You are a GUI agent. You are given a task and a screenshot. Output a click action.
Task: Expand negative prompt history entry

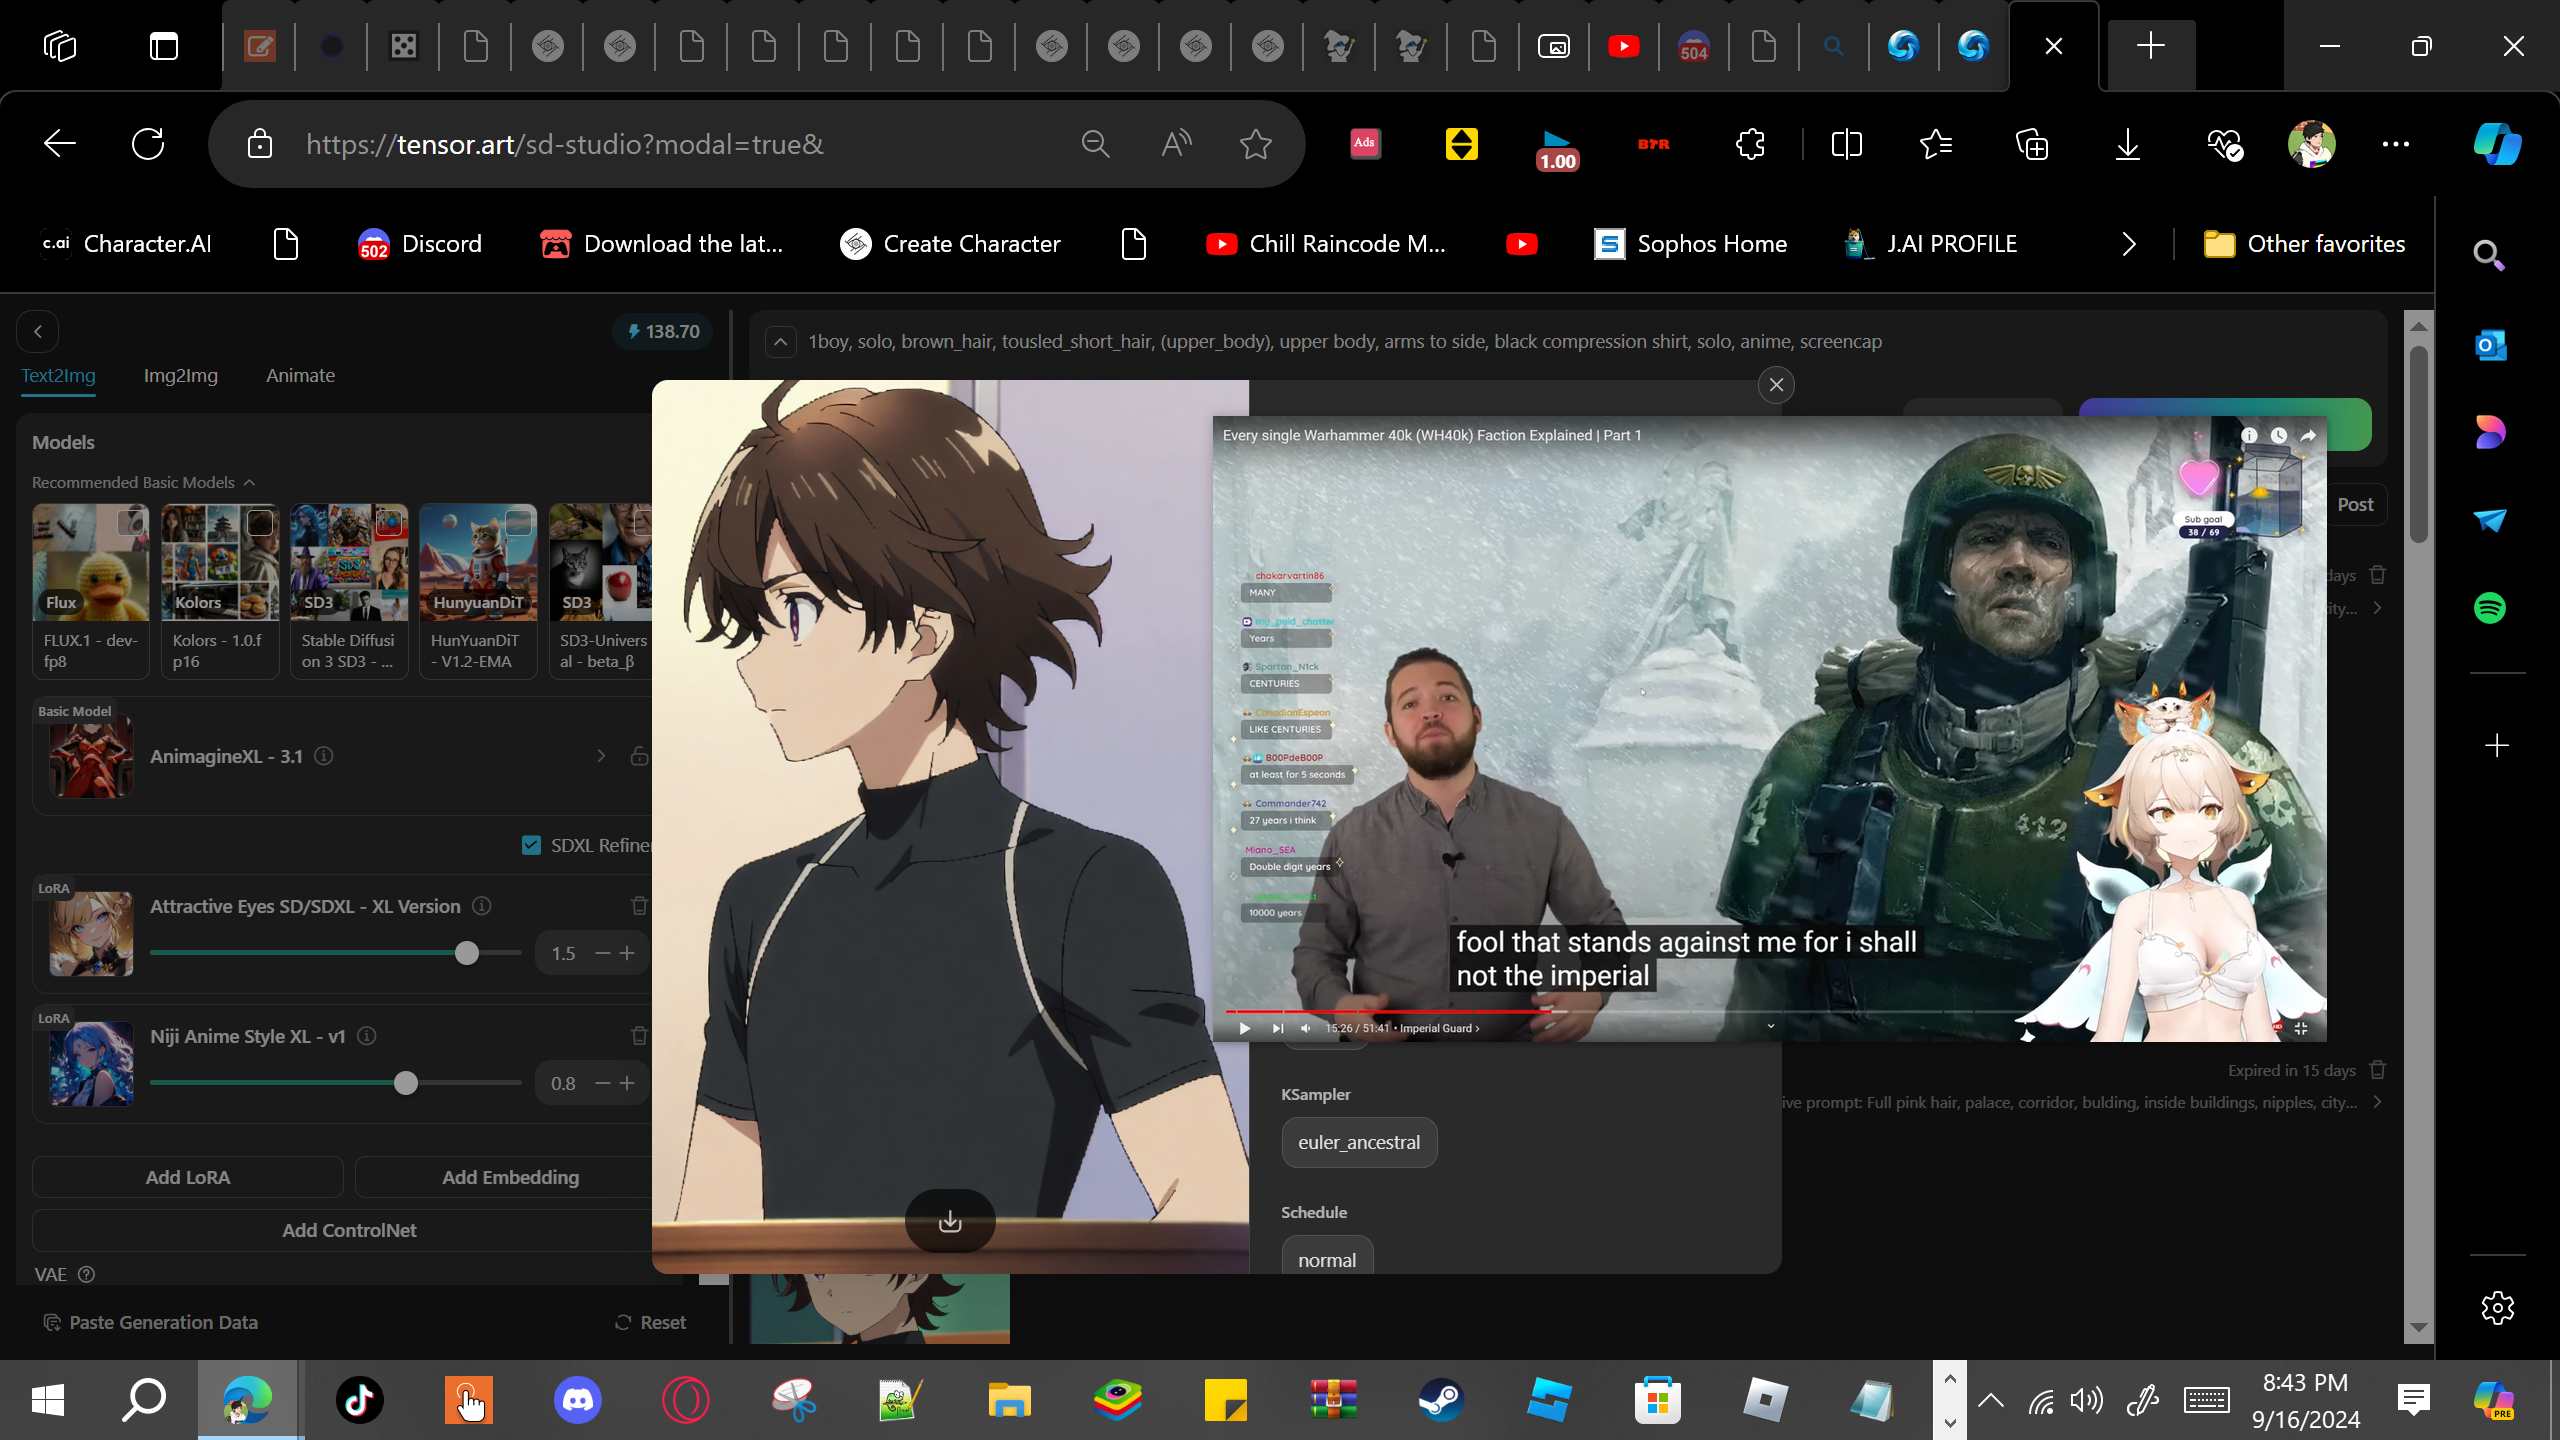(x=2377, y=1102)
